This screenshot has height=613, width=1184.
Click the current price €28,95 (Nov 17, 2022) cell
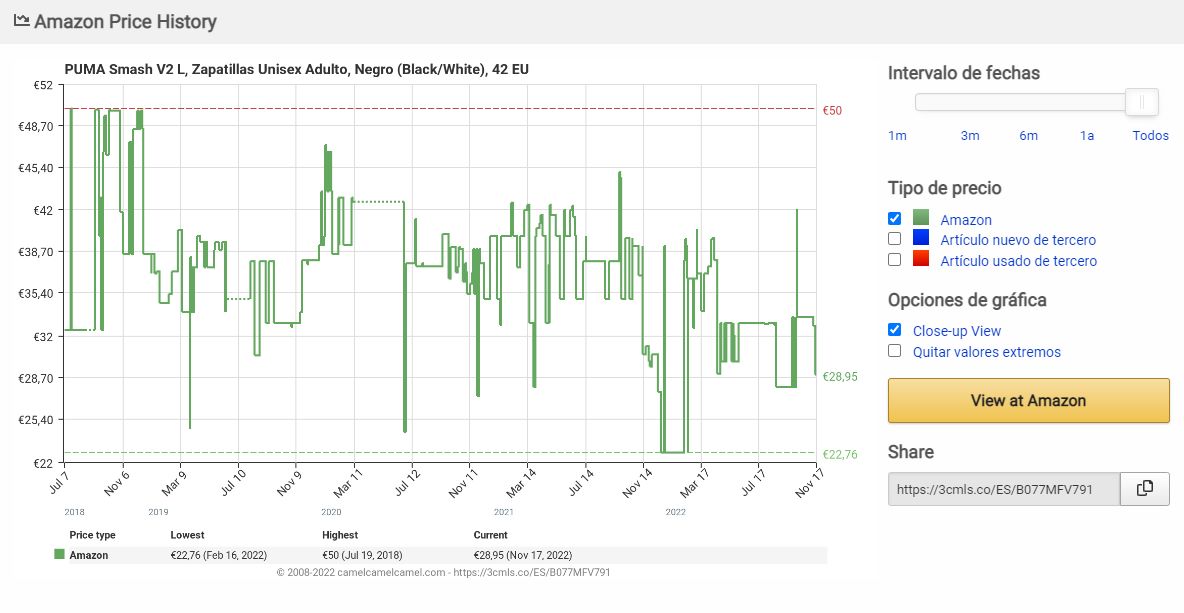(x=523, y=555)
